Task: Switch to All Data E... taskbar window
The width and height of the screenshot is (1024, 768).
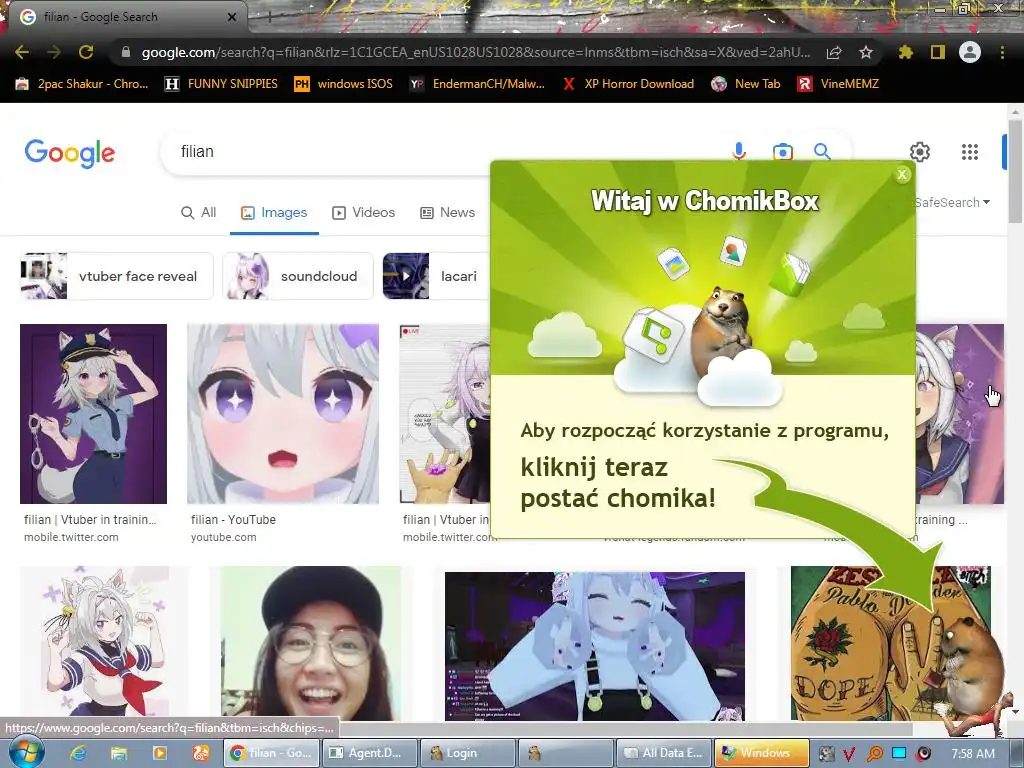Action: pos(663,753)
